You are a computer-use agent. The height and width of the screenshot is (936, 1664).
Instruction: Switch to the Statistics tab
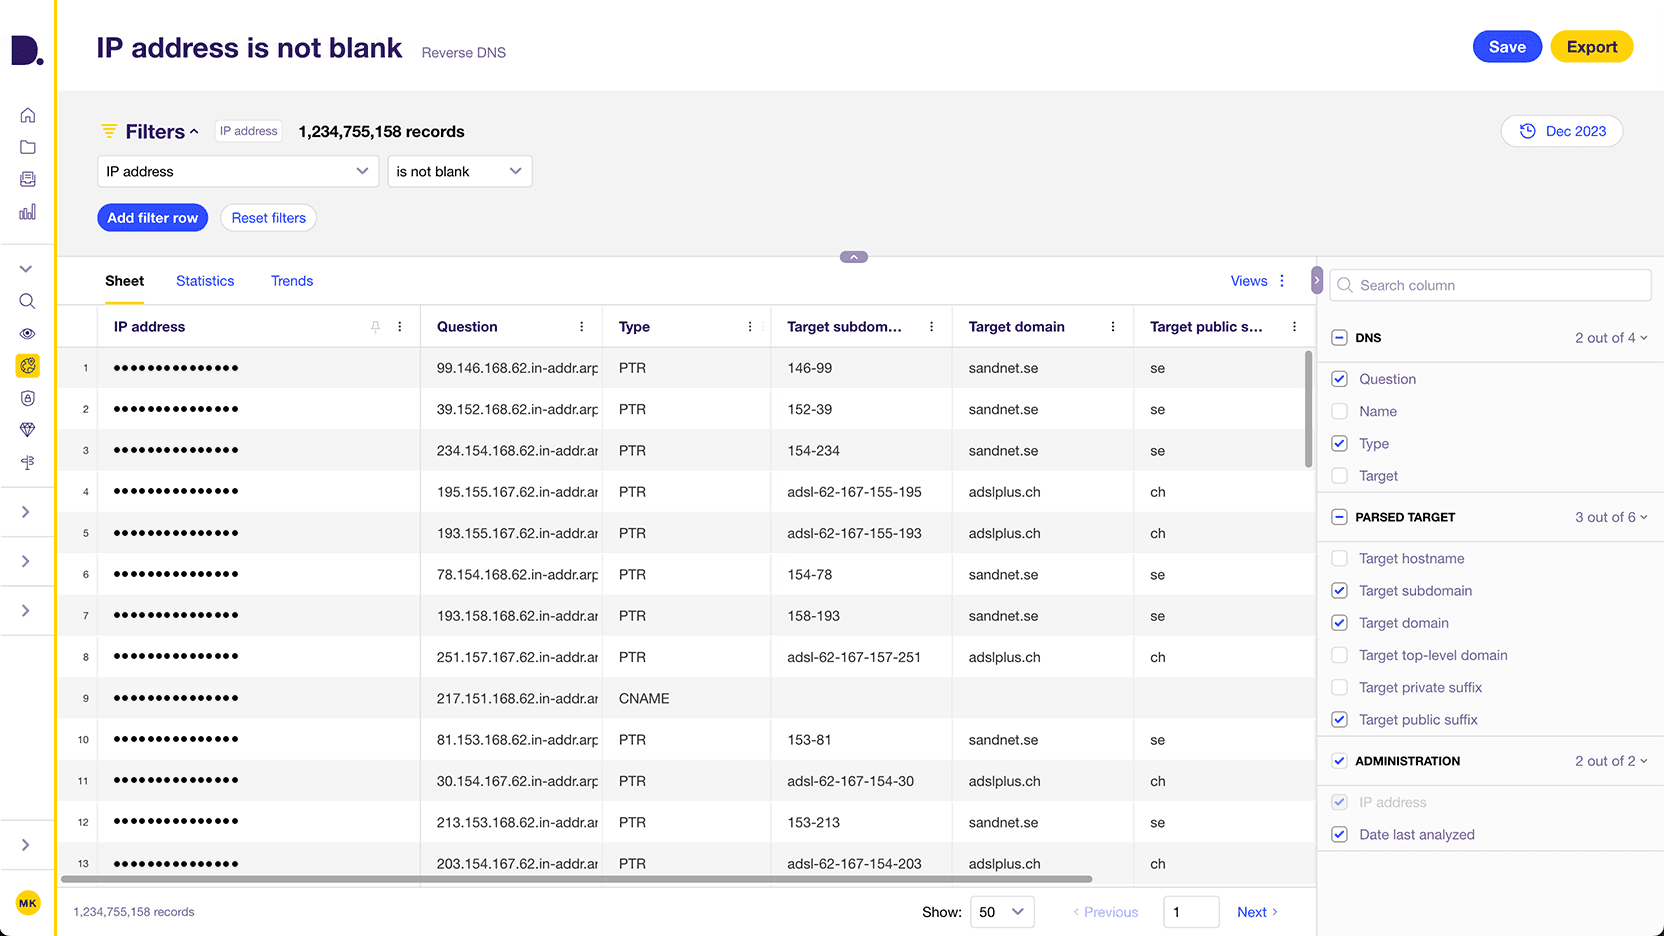point(205,281)
